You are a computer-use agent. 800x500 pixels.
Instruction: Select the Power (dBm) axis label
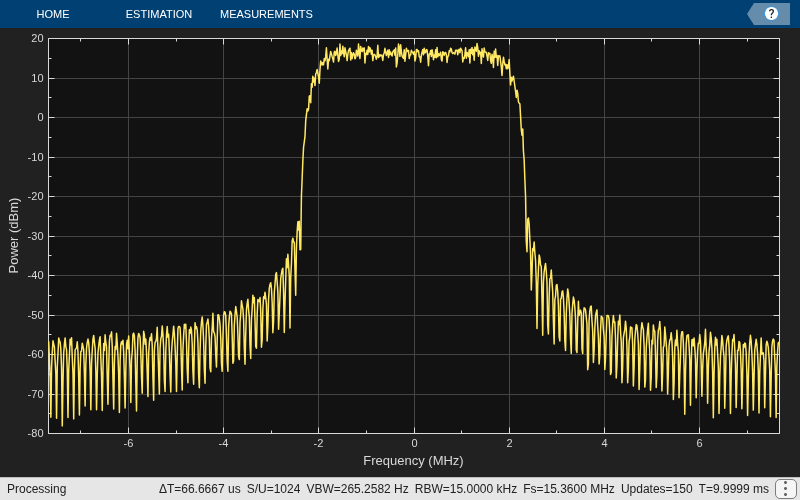14,236
